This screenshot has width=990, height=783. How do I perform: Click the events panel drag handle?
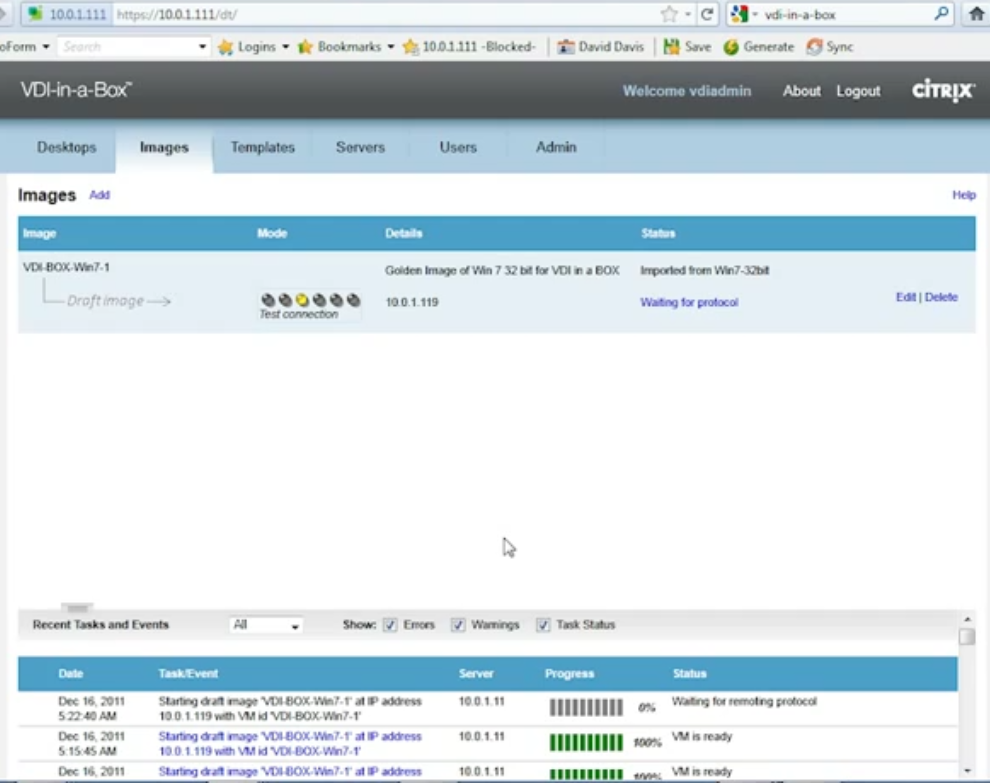77,607
